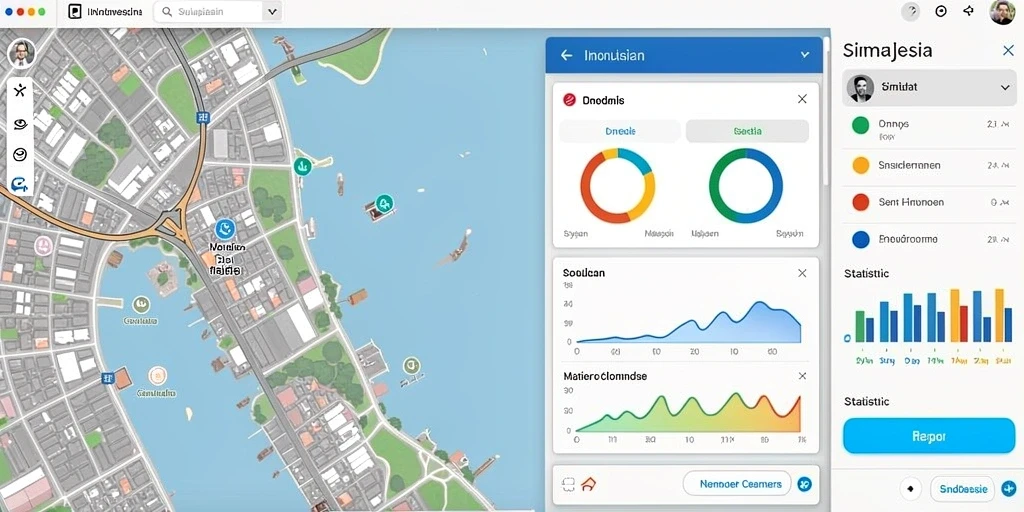Select the running figure icon in left sidebar

(x=20, y=91)
